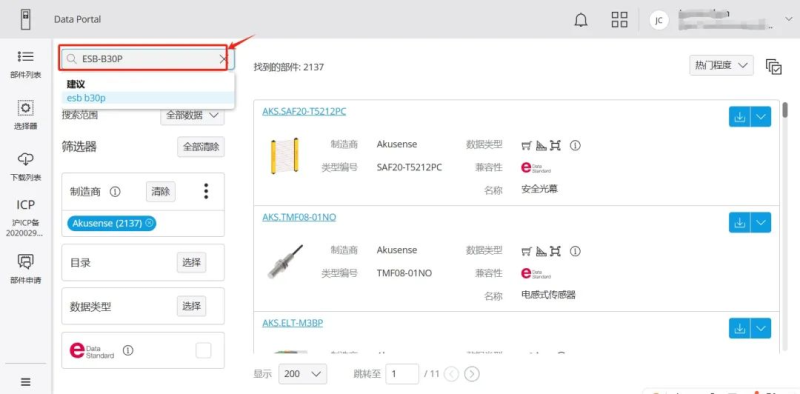Screen dimensions: 800x394
Task: Click the cart icon for SAF20-T5212PC
Action: click(527, 146)
